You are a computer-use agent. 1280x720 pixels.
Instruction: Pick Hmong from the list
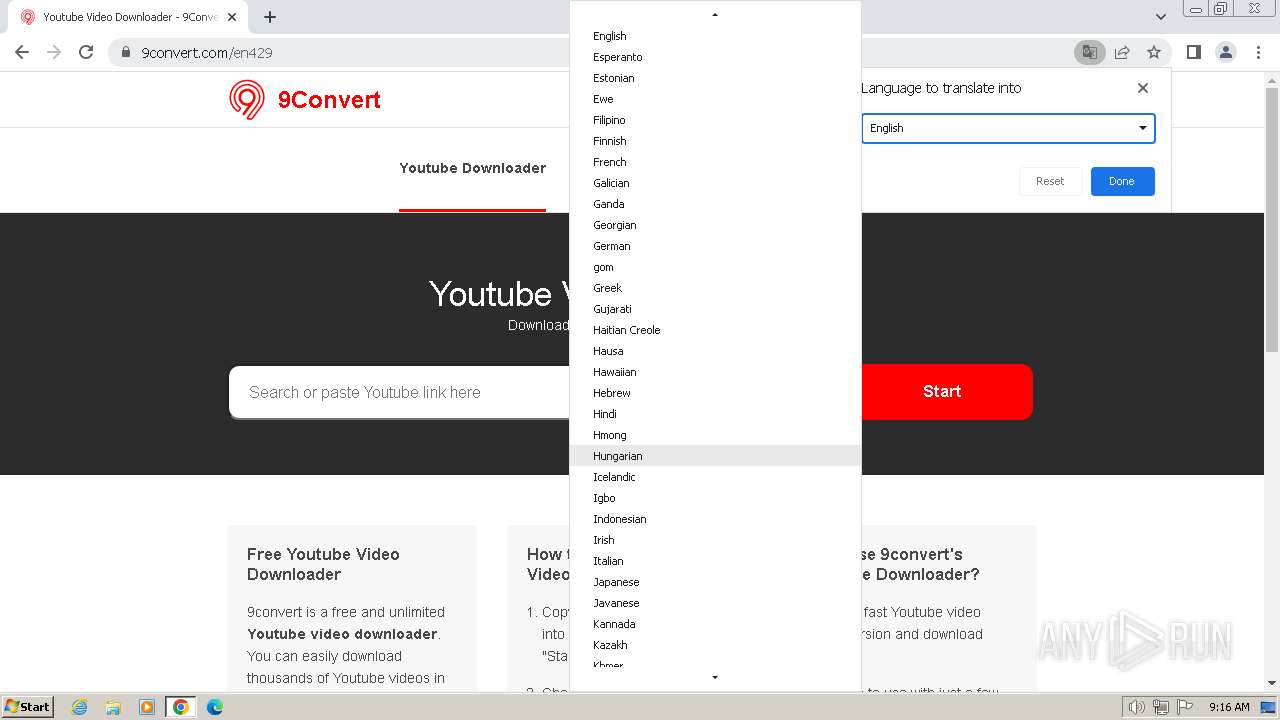pyautogui.click(x=715, y=435)
